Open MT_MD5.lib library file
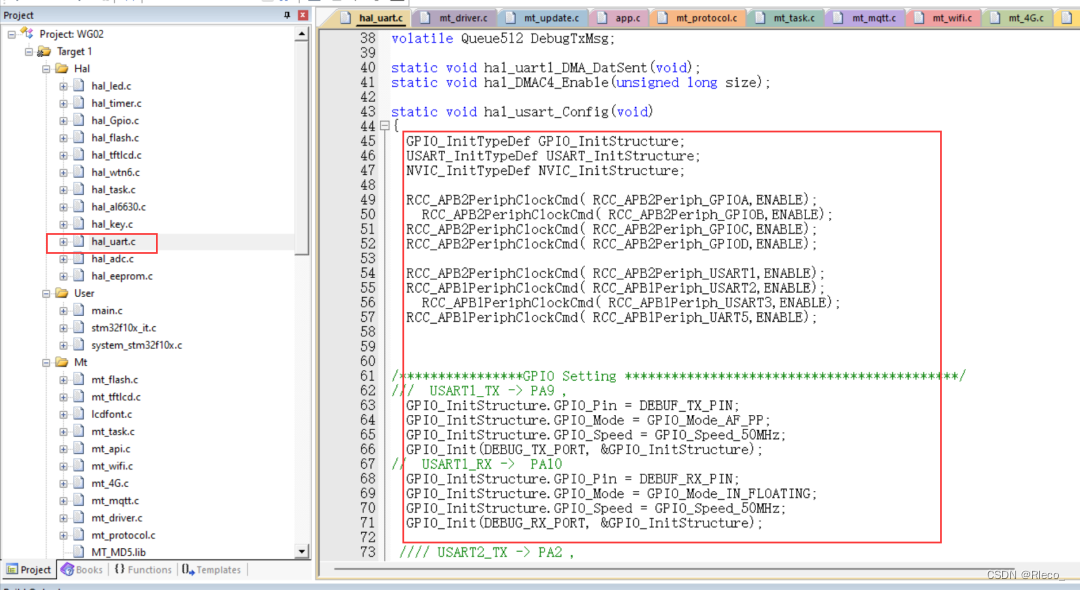The width and height of the screenshot is (1080, 590). click(x=118, y=552)
